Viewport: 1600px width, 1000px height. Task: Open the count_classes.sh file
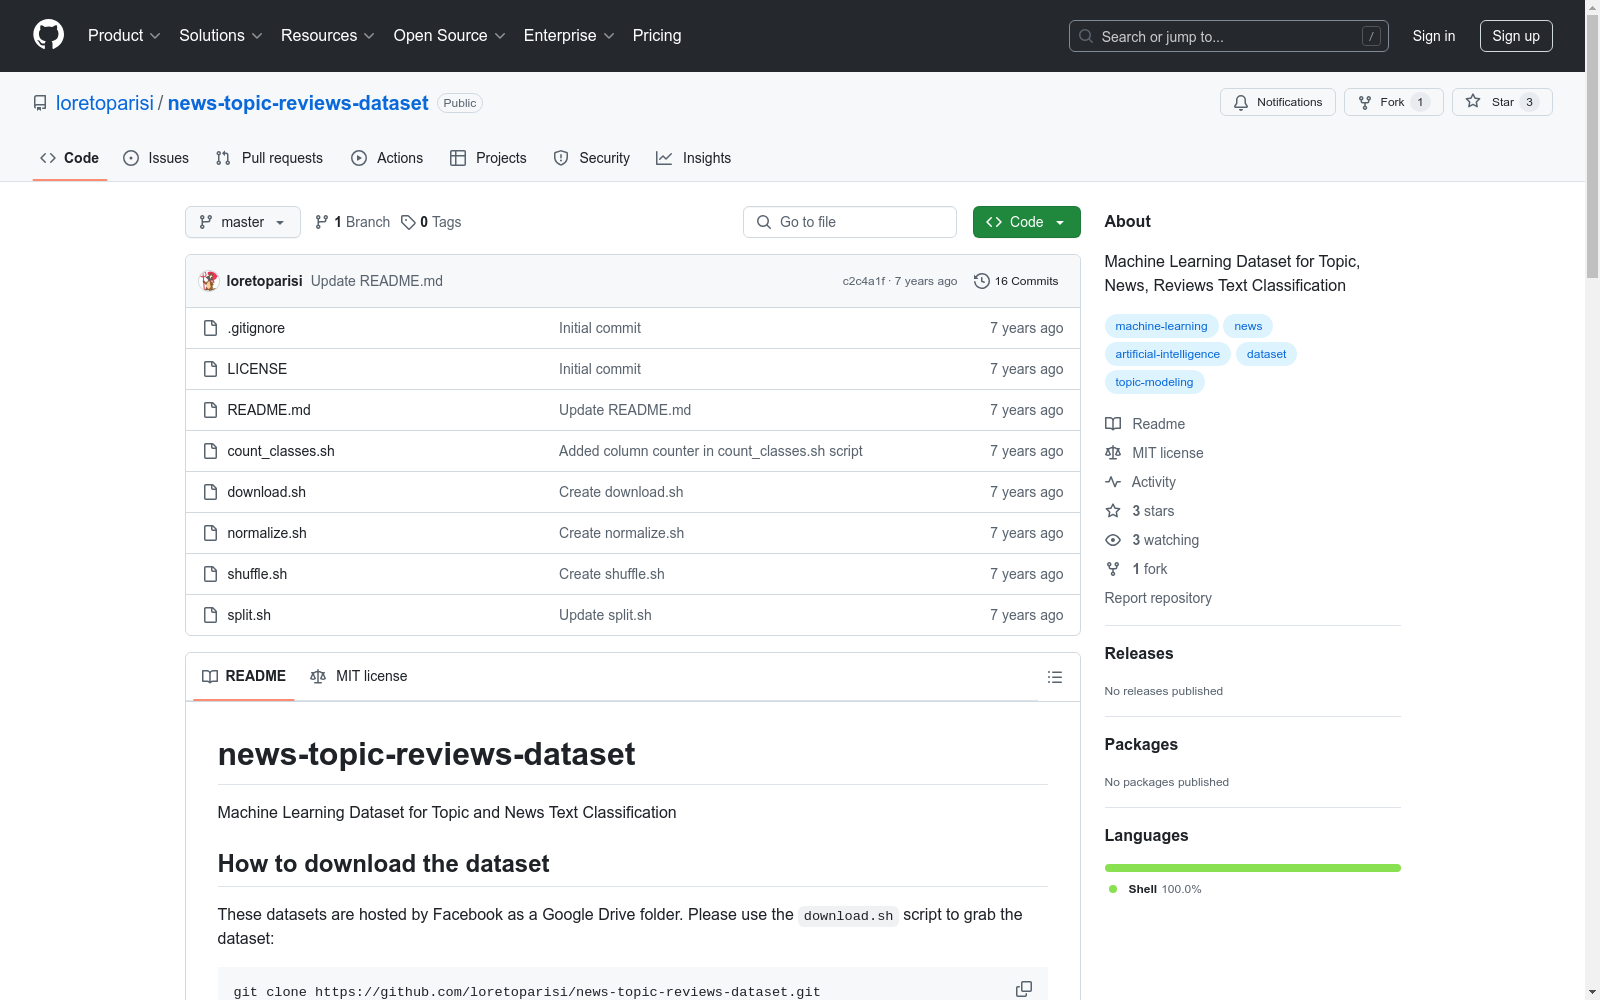(x=281, y=451)
